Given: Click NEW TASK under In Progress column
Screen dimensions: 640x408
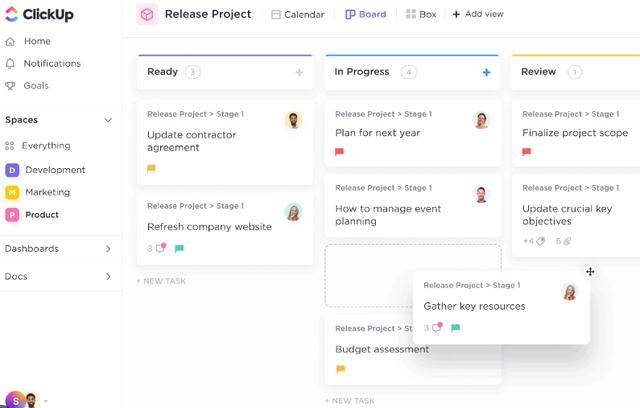Looking at the screenshot, I should pos(350,401).
